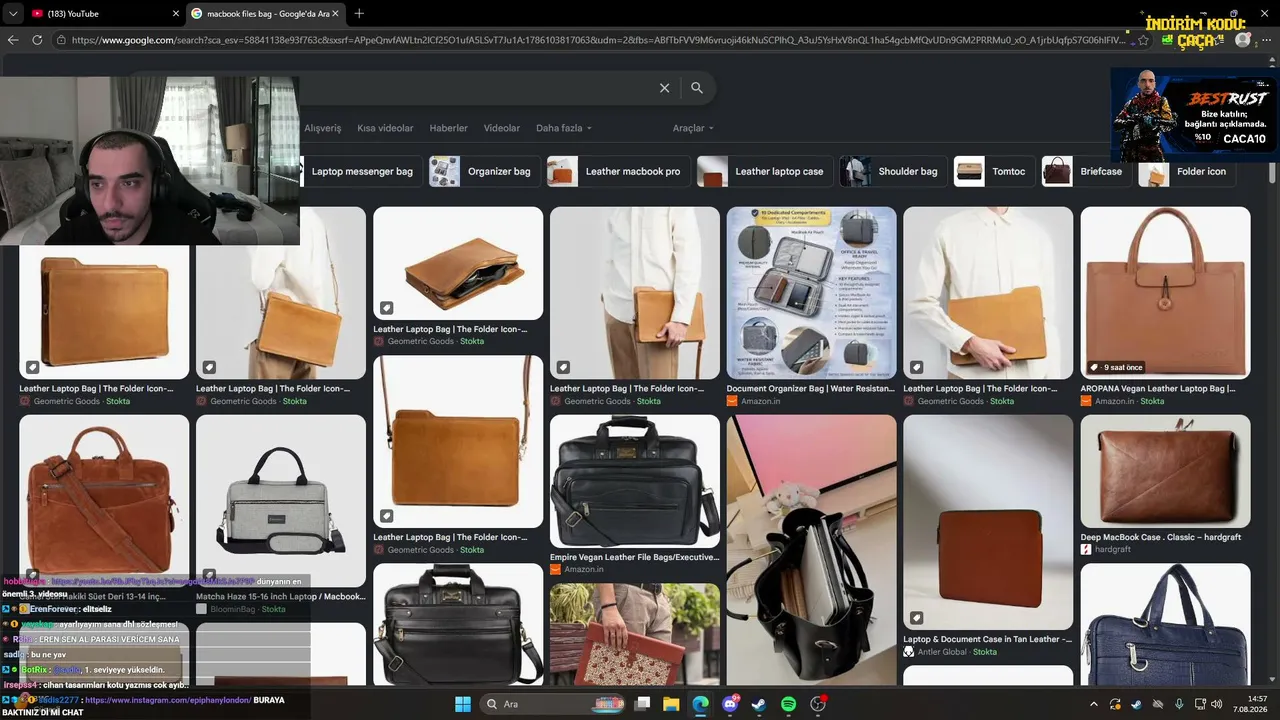Open the navy blue leather briefcase image
The width and height of the screenshot is (1280, 720).
point(1165,624)
